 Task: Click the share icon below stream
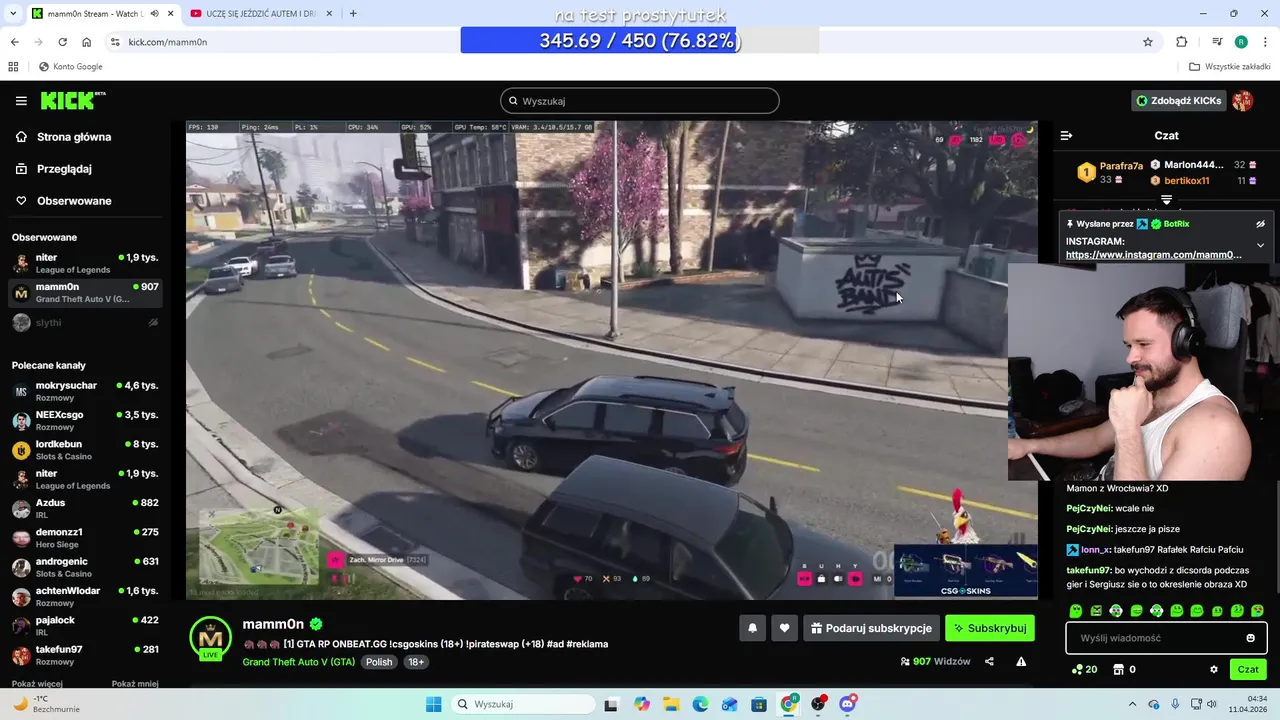(x=989, y=661)
